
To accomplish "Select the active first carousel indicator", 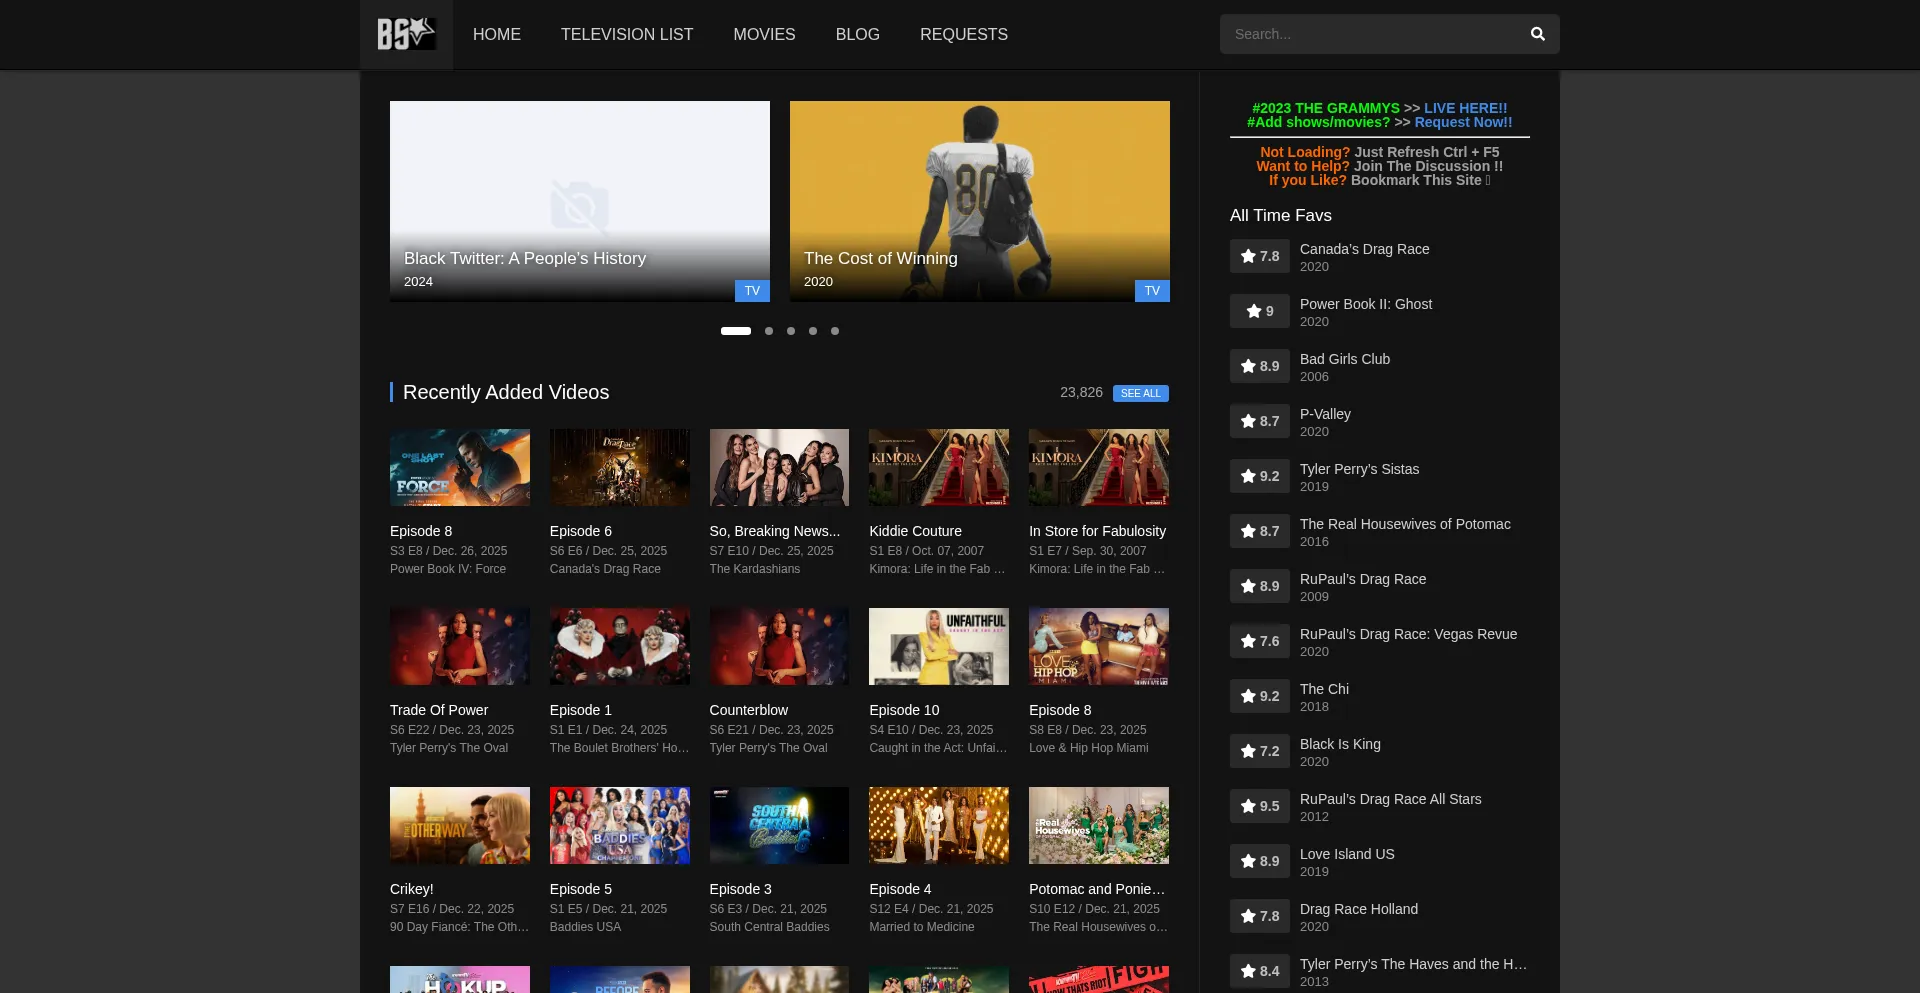I will (x=736, y=331).
